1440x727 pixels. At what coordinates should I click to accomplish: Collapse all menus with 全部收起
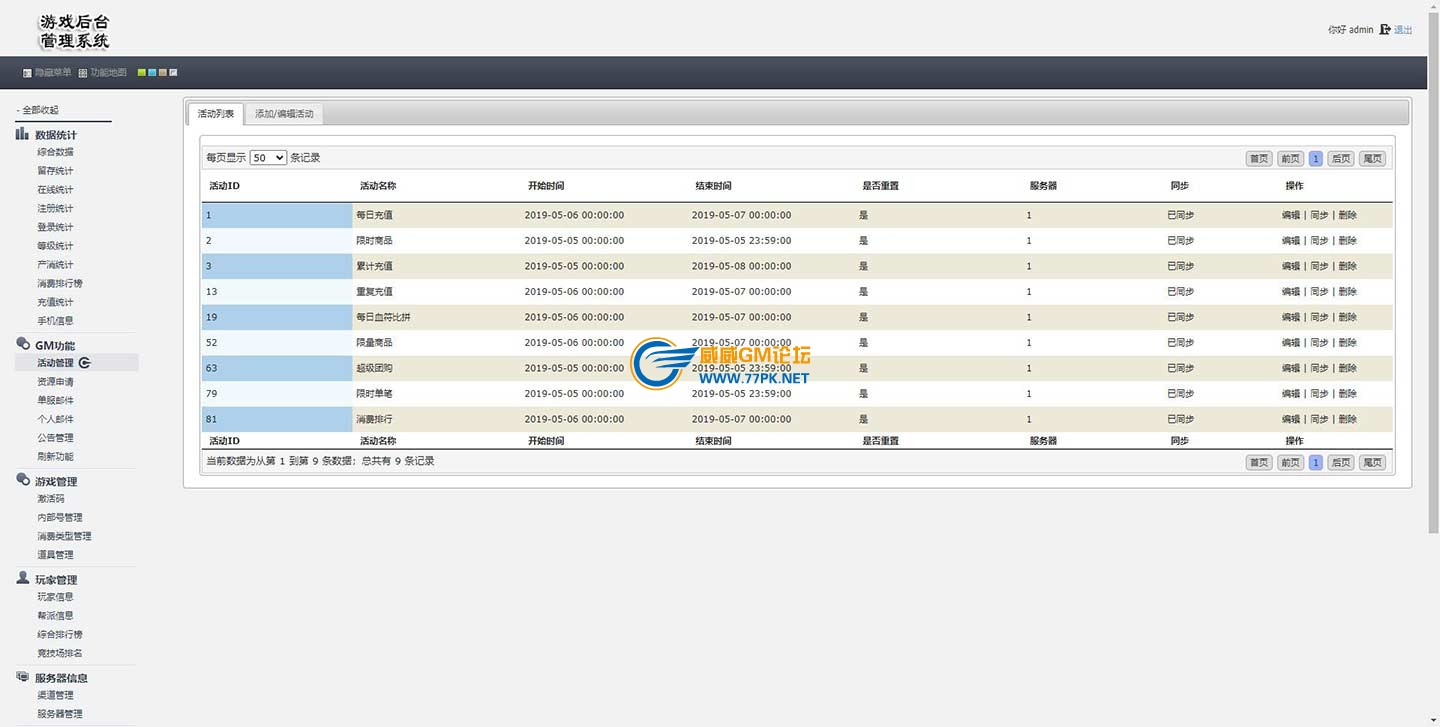pyautogui.click(x=40, y=110)
